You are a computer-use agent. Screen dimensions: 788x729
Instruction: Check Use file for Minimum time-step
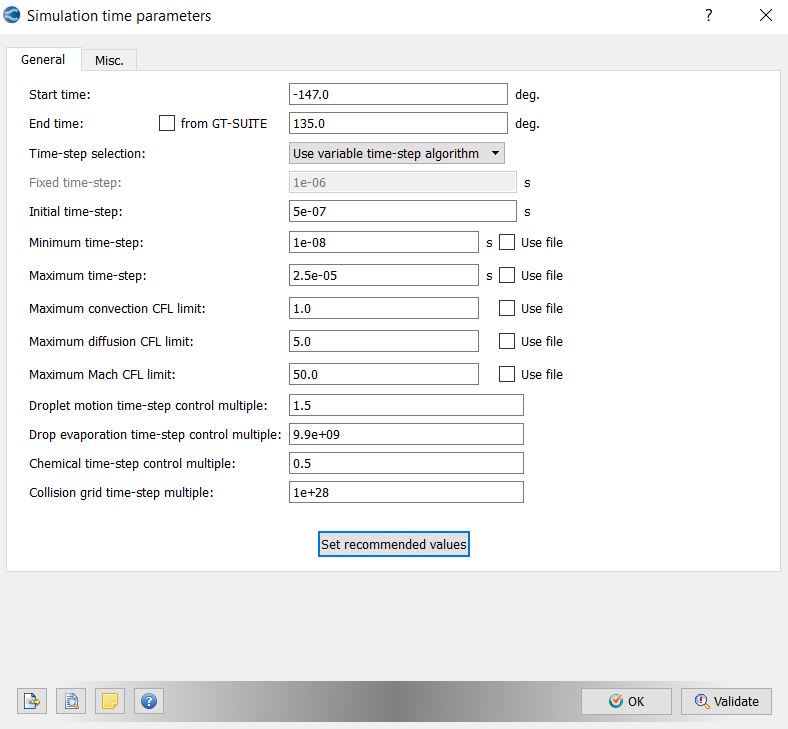click(507, 242)
